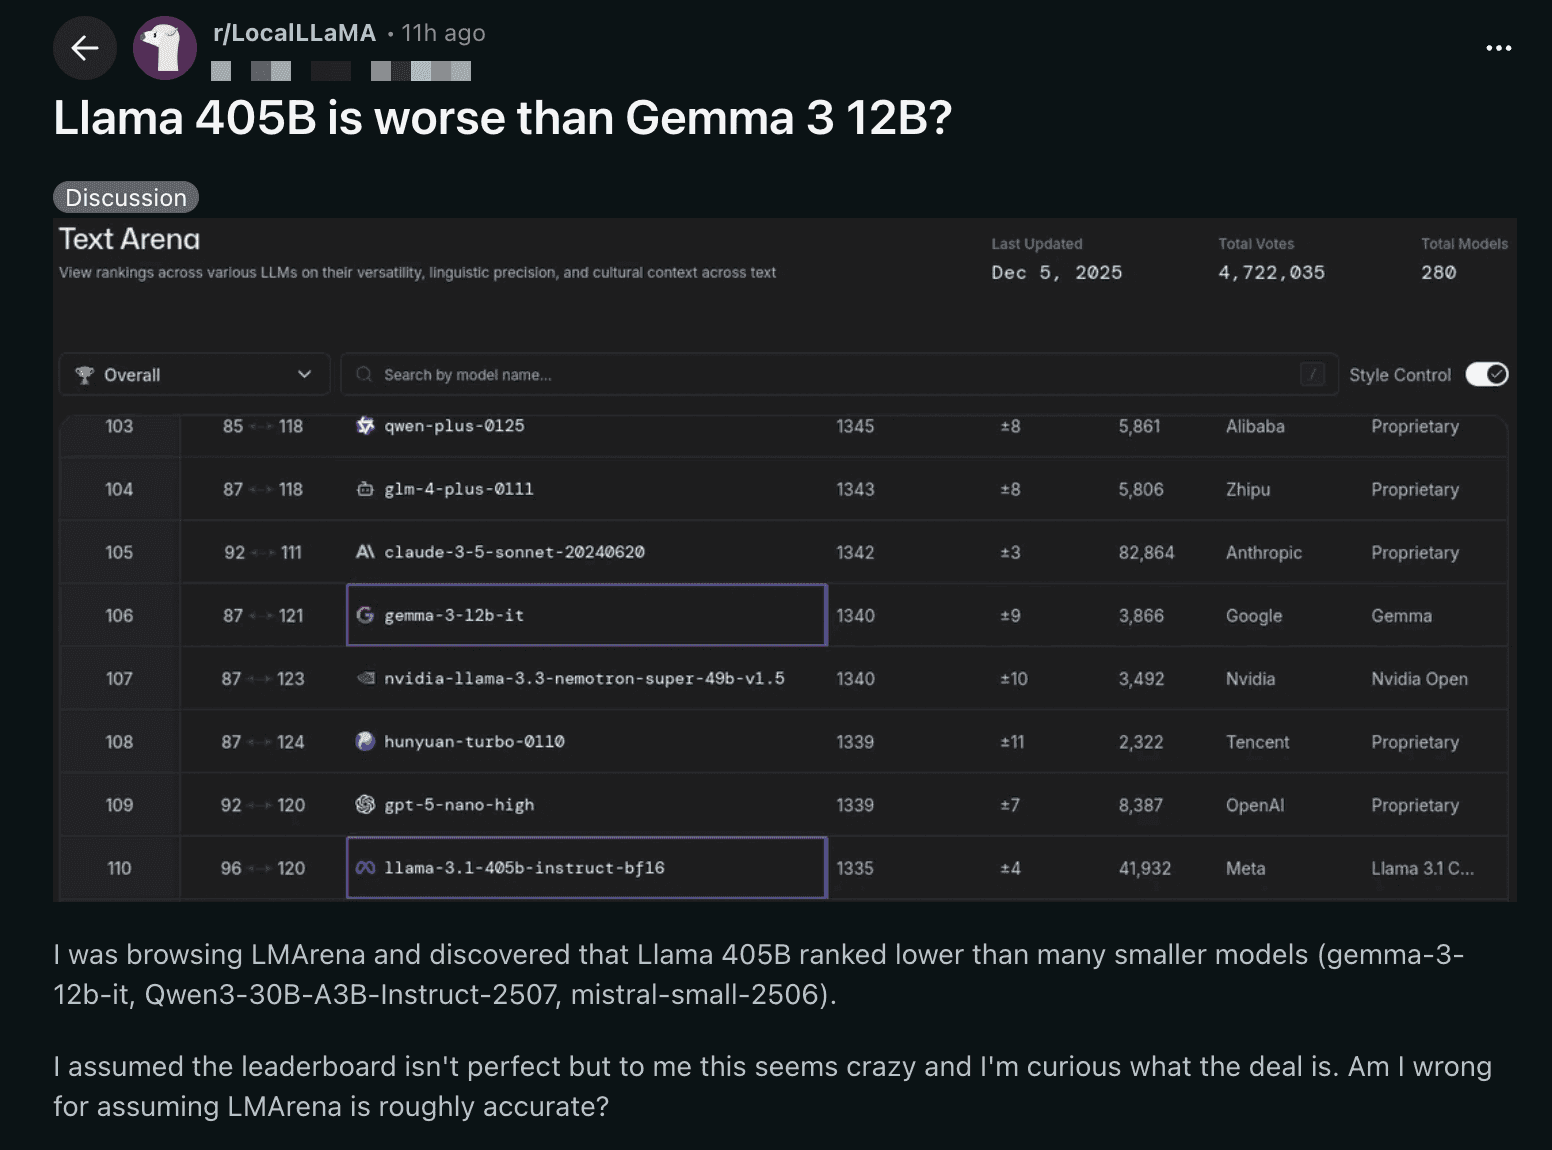Click the back arrow button
The height and width of the screenshot is (1150, 1552).
tap(85, 48)
